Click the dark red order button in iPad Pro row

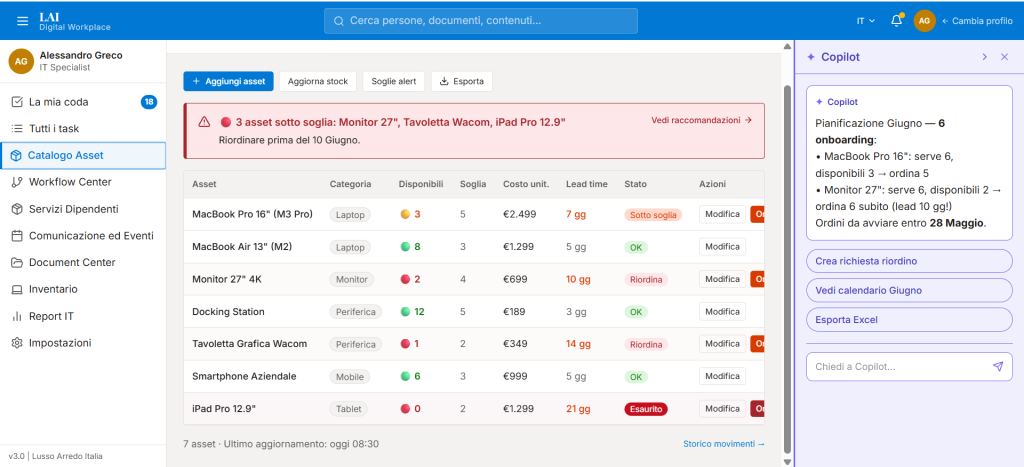[758, 409]
